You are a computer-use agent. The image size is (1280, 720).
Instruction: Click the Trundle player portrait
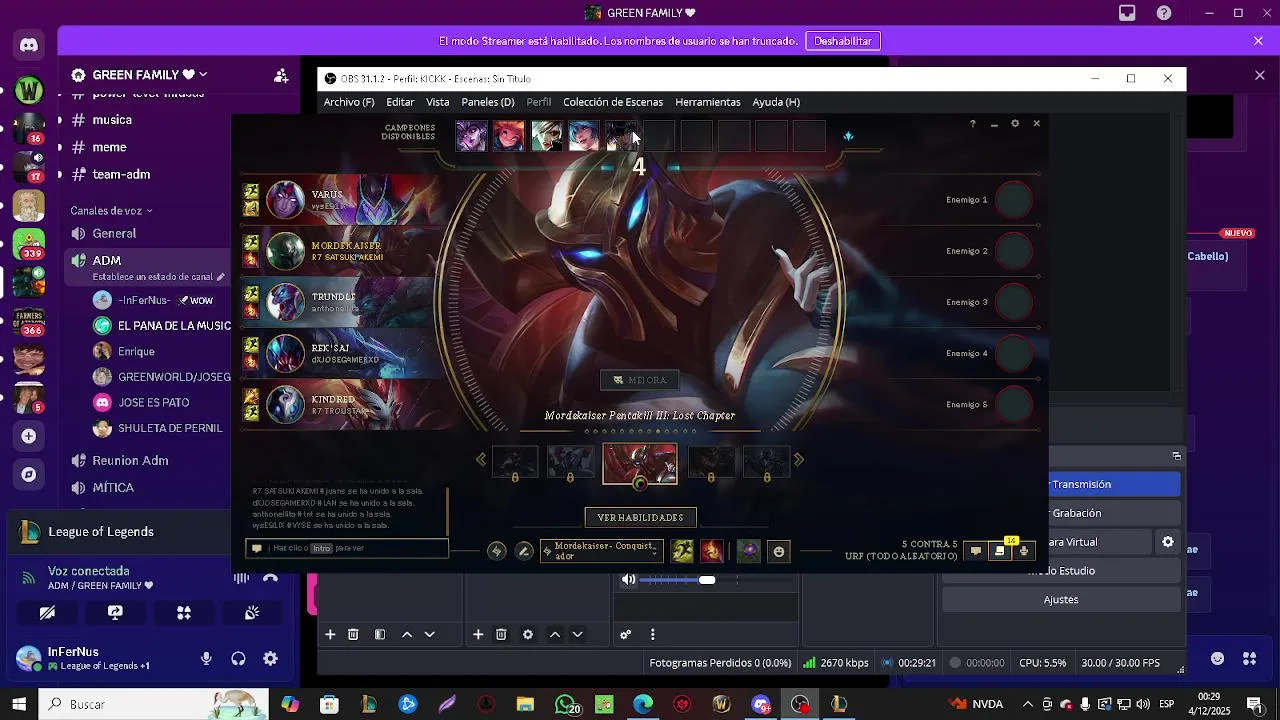tap(285, 302)
